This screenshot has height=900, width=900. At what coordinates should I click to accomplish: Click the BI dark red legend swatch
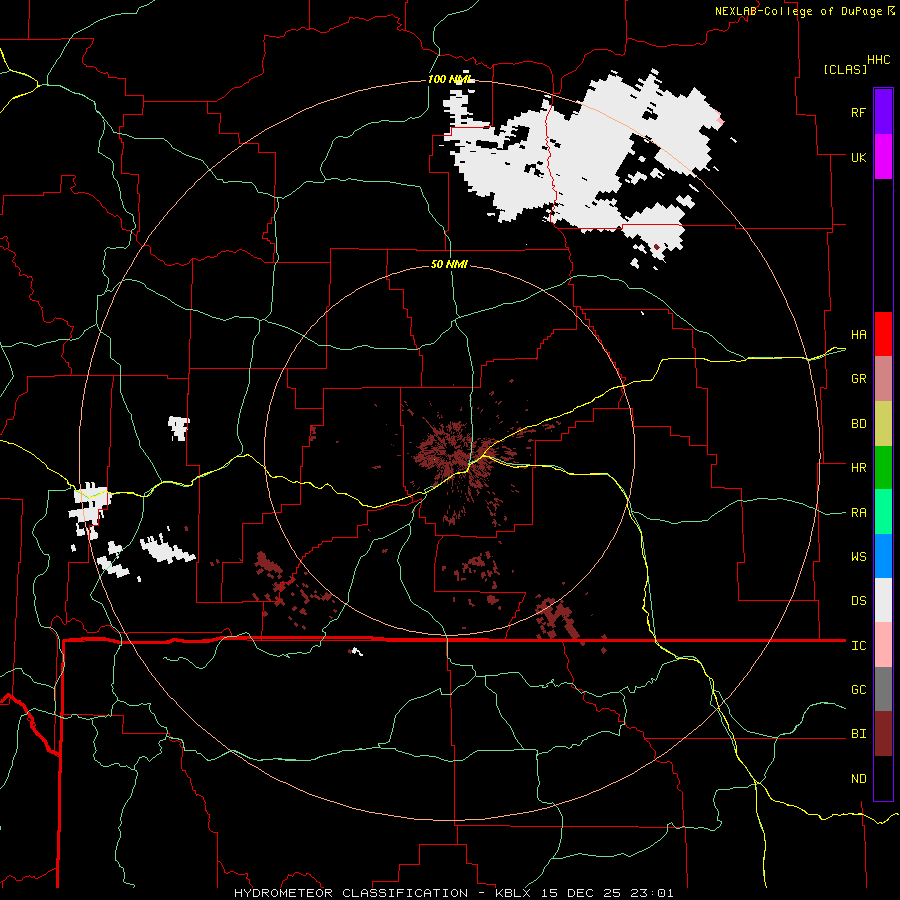pos(883,734)
